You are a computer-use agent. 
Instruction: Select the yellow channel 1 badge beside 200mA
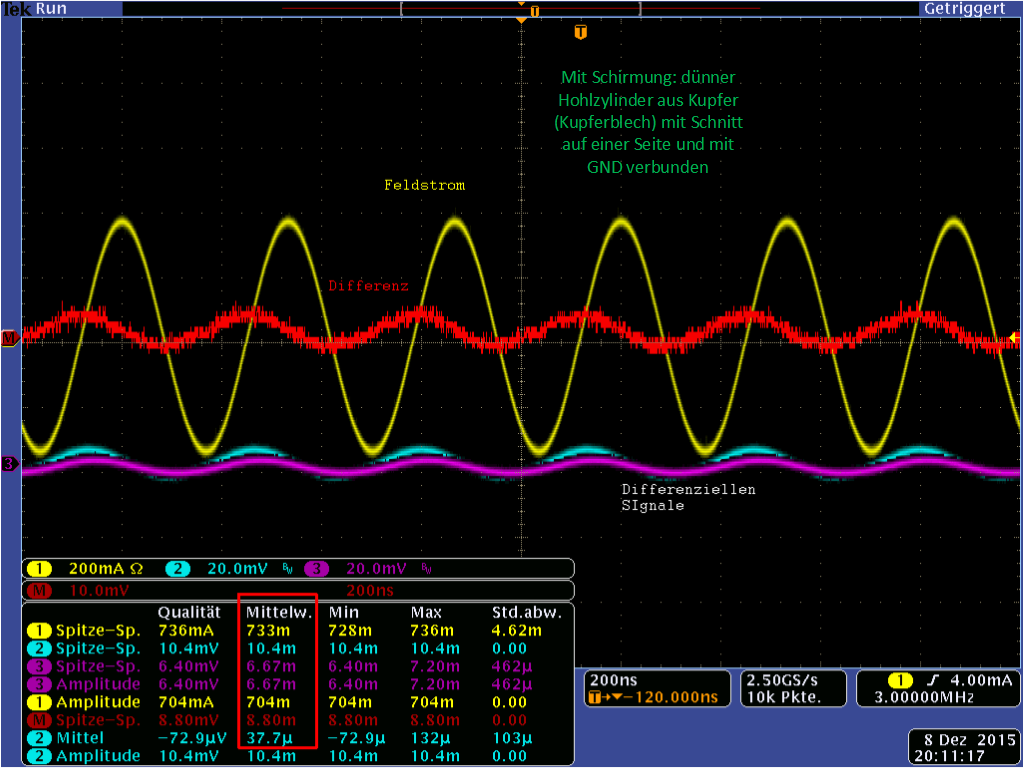coord(39,569)
